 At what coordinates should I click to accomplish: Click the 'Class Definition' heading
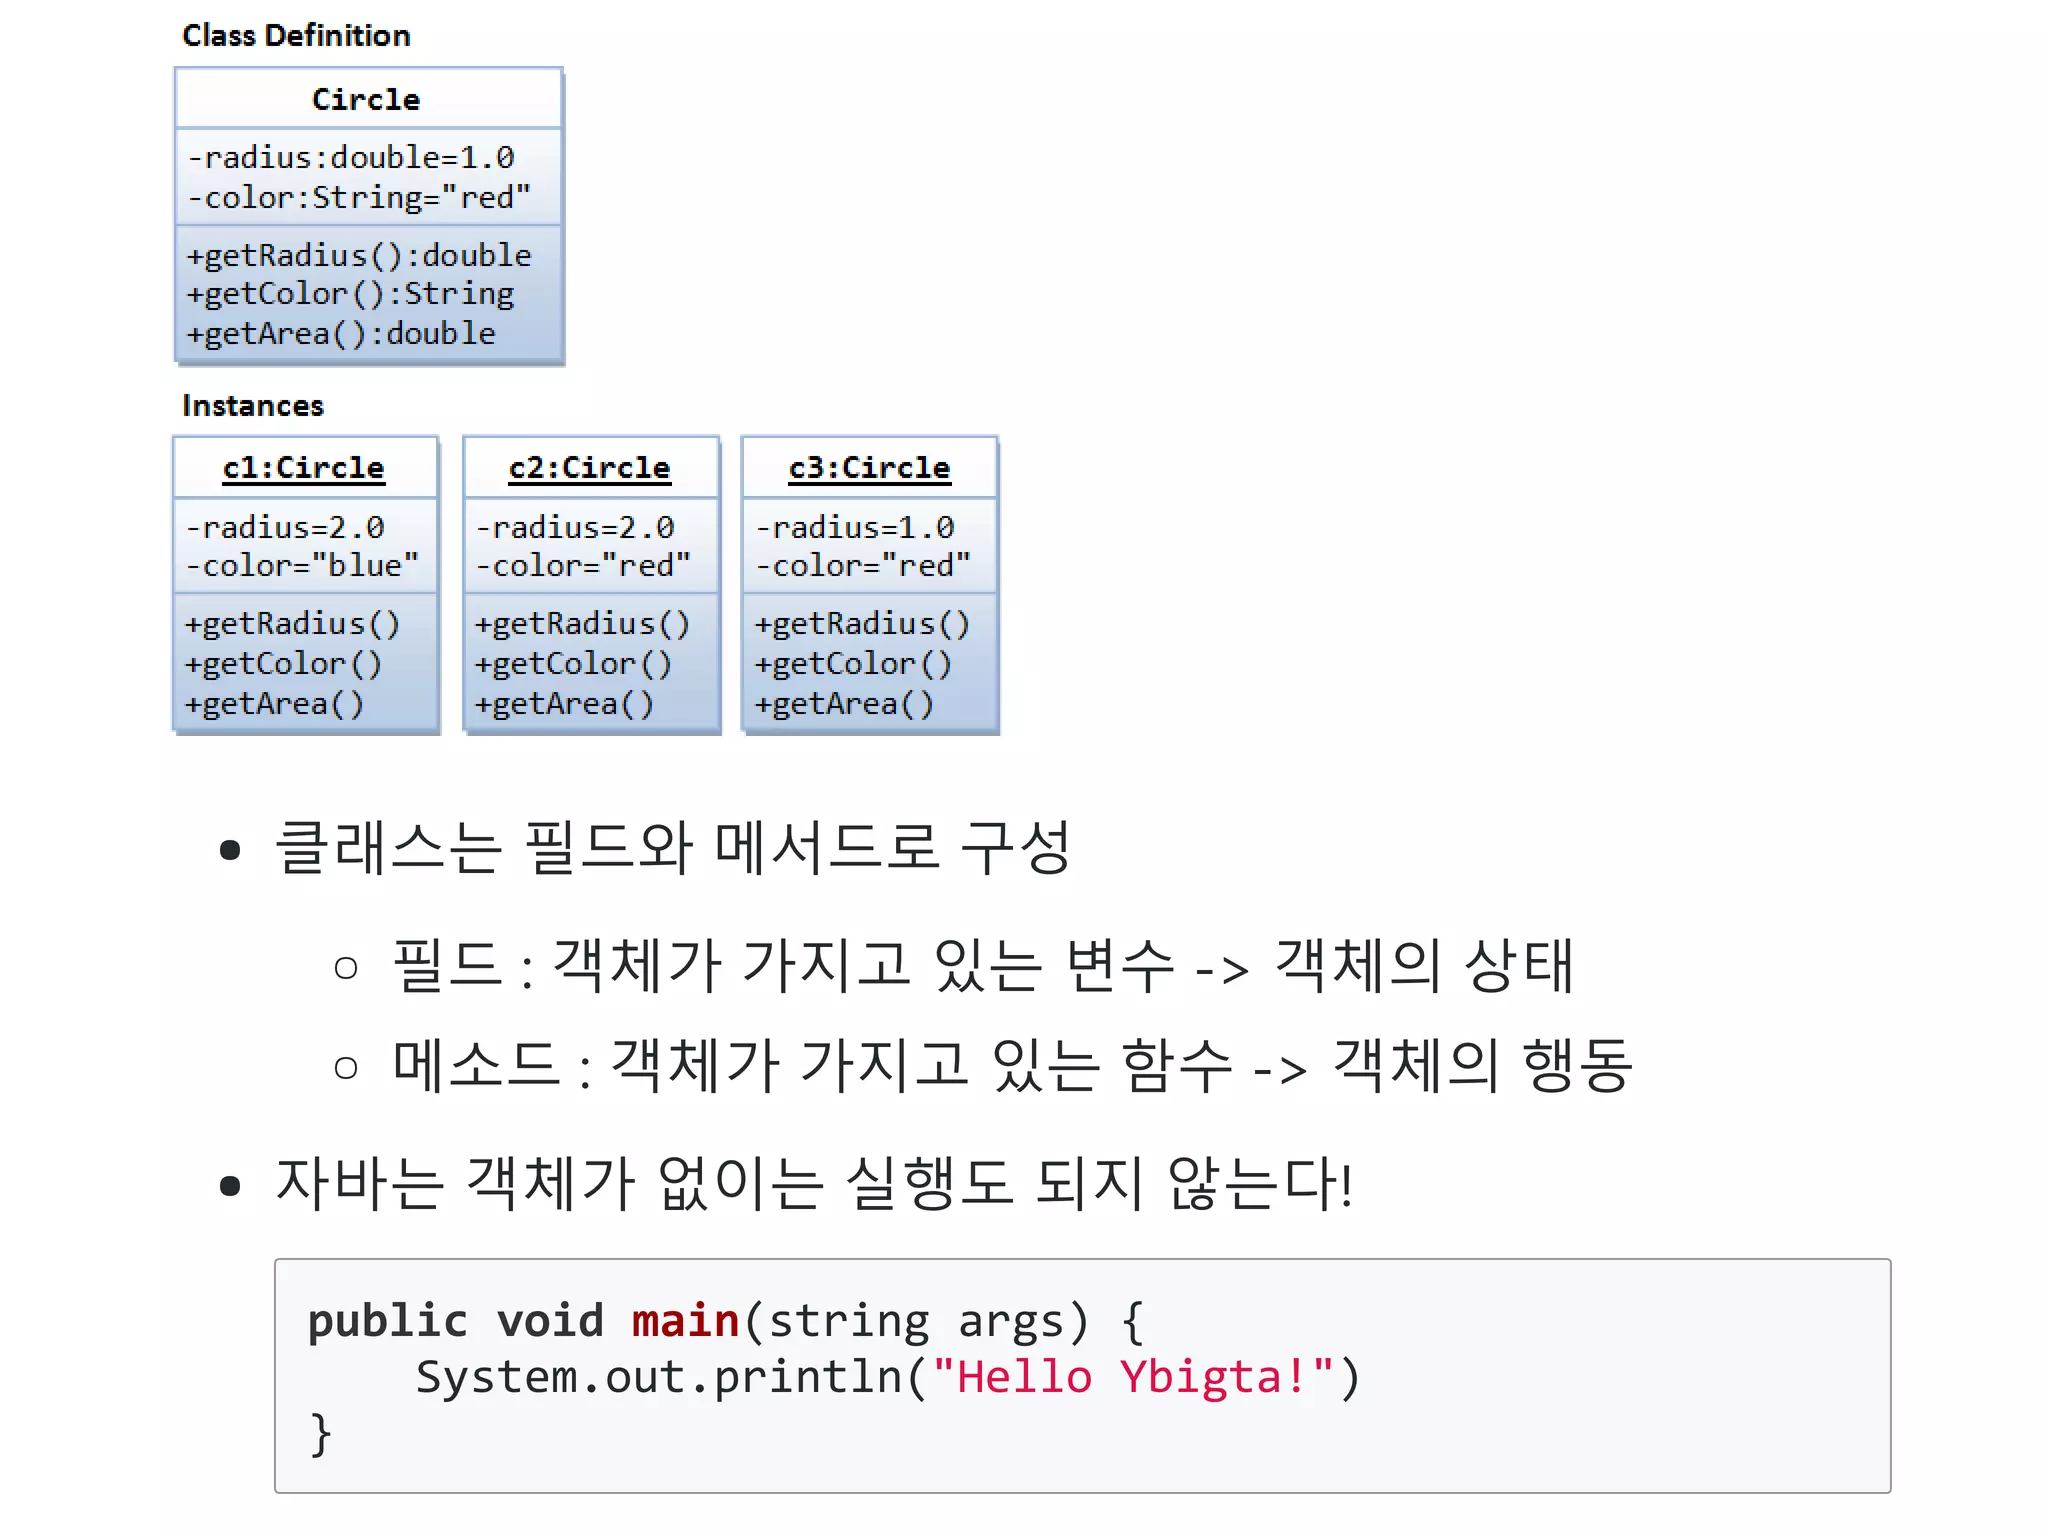(296, 36)
